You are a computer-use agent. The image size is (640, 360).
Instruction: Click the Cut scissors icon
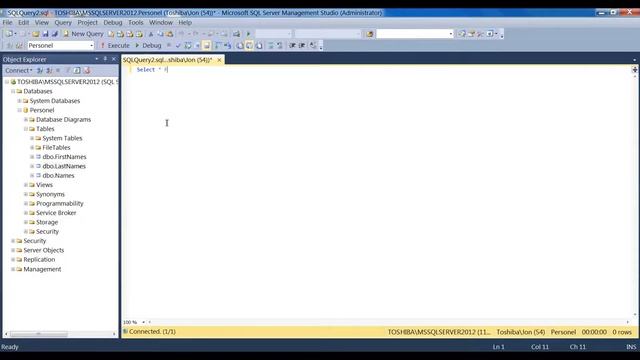pos(151,34)
